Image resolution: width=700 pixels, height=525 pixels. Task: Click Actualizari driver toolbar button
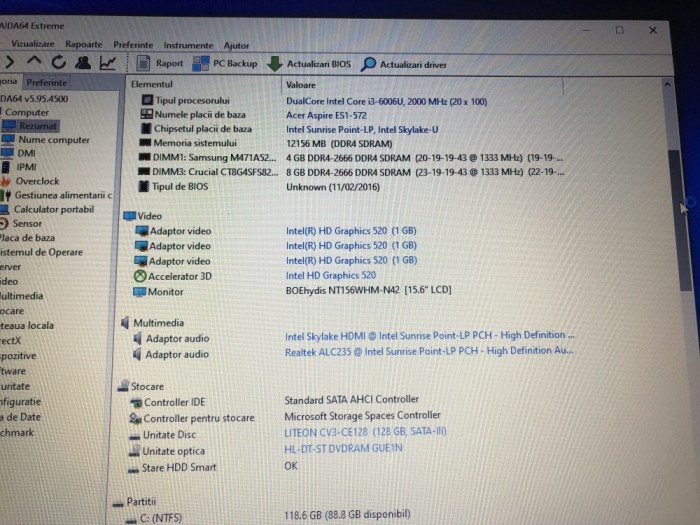coord(404,64)
